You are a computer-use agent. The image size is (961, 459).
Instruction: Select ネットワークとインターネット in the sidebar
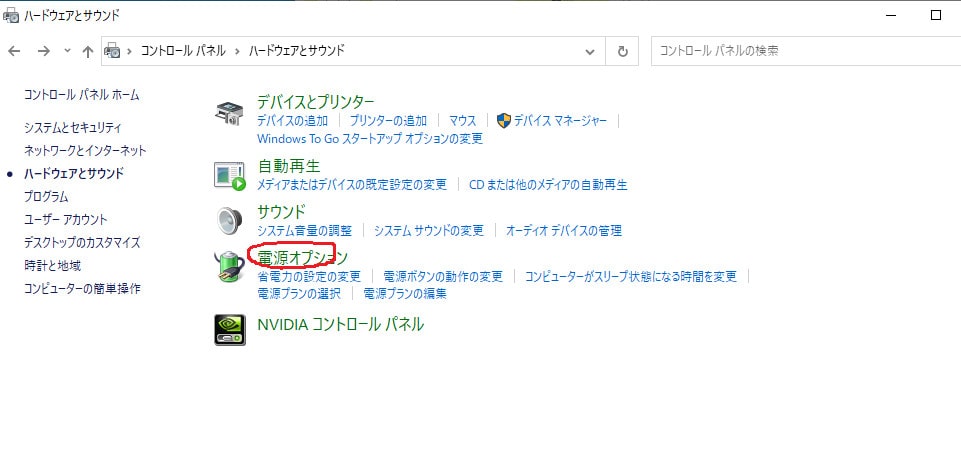(85, 151)
